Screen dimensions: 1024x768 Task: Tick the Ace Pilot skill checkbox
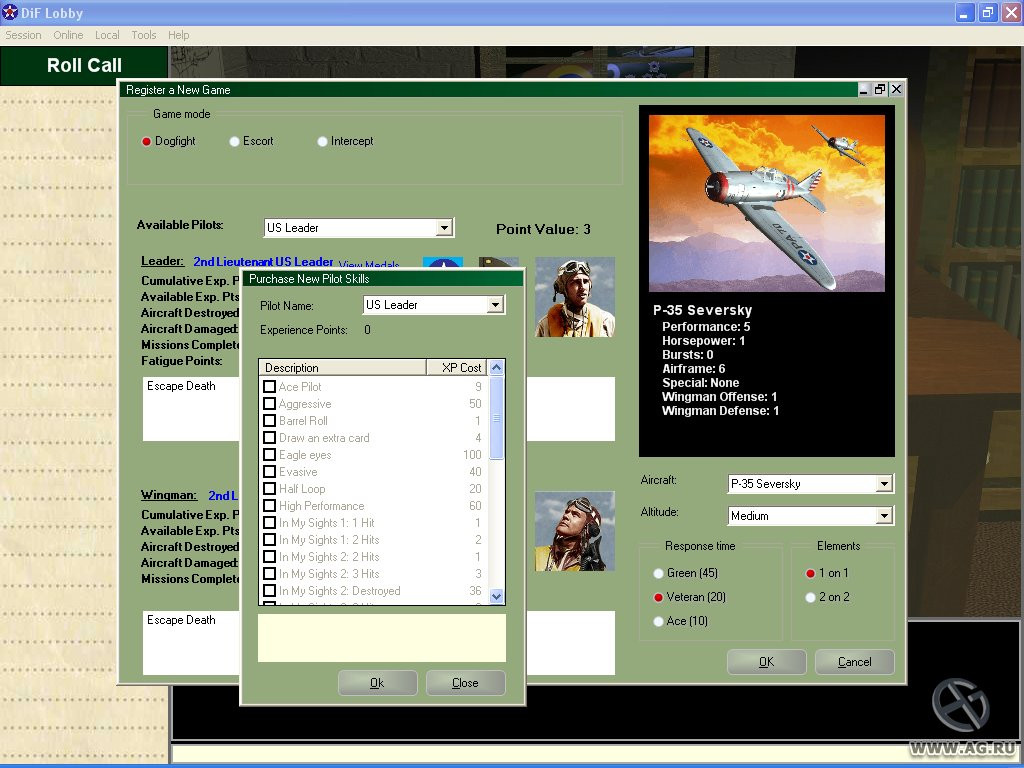click(269, 387)
